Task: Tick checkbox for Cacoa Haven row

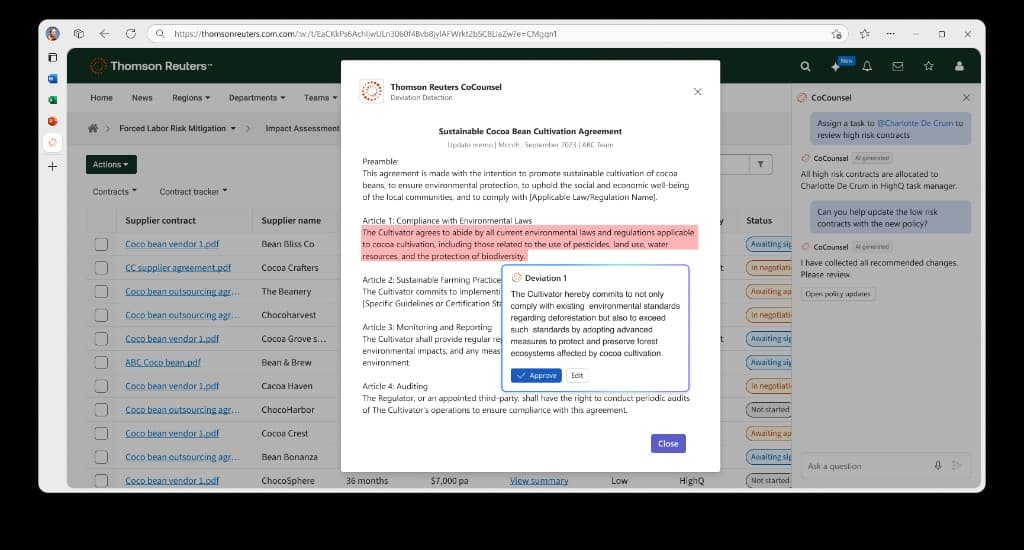Action: [101, 386]
